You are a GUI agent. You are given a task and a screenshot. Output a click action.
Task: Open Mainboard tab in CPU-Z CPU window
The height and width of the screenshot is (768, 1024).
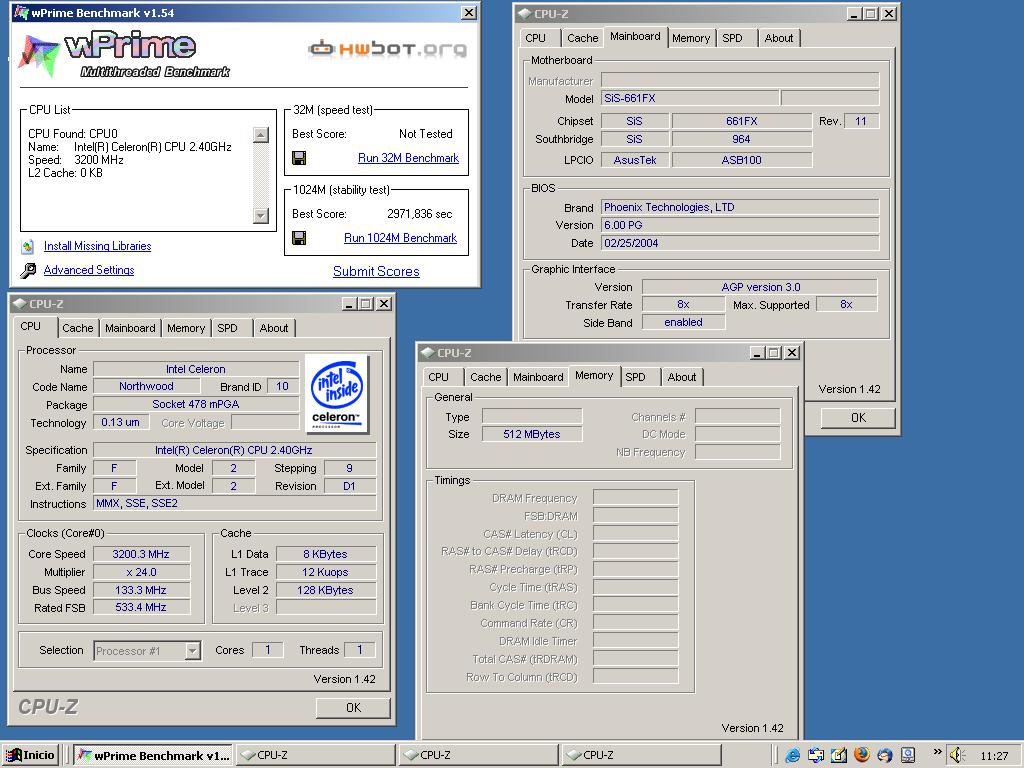130,328
